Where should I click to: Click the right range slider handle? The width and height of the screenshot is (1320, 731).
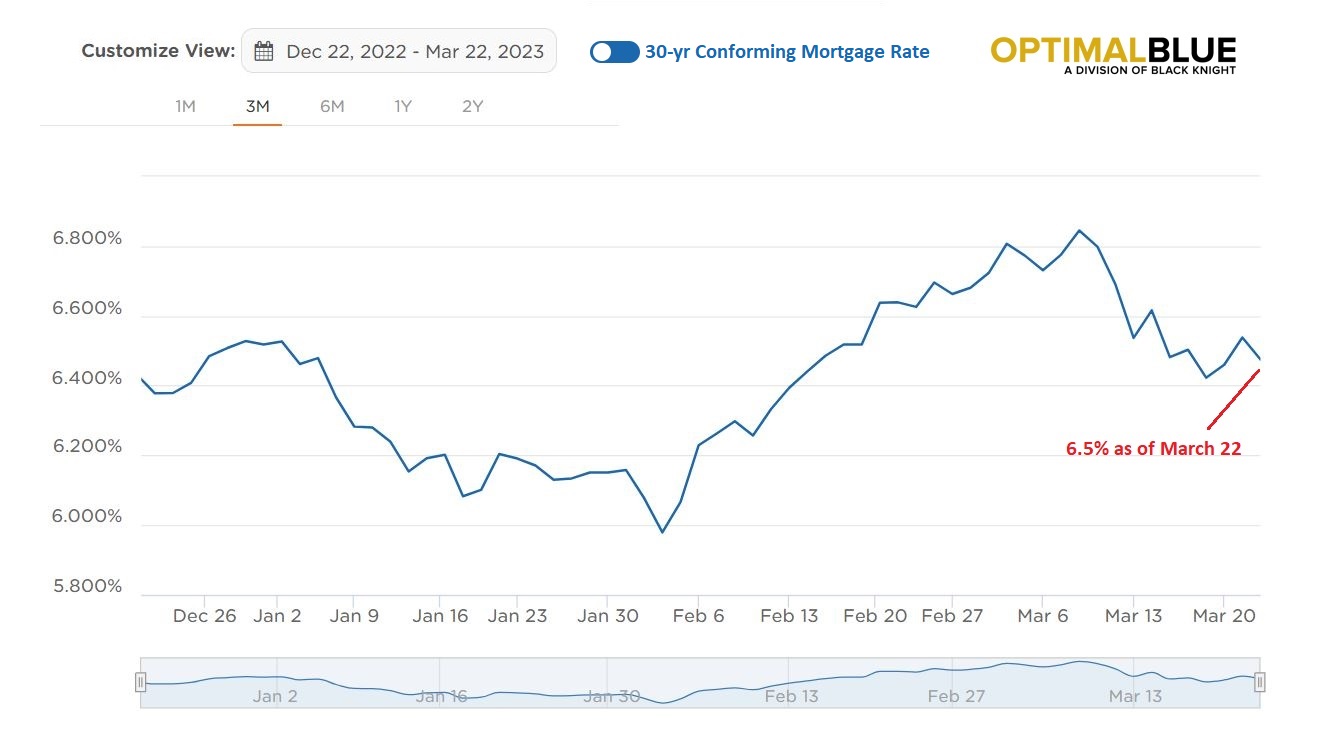tap(1260, 682)
